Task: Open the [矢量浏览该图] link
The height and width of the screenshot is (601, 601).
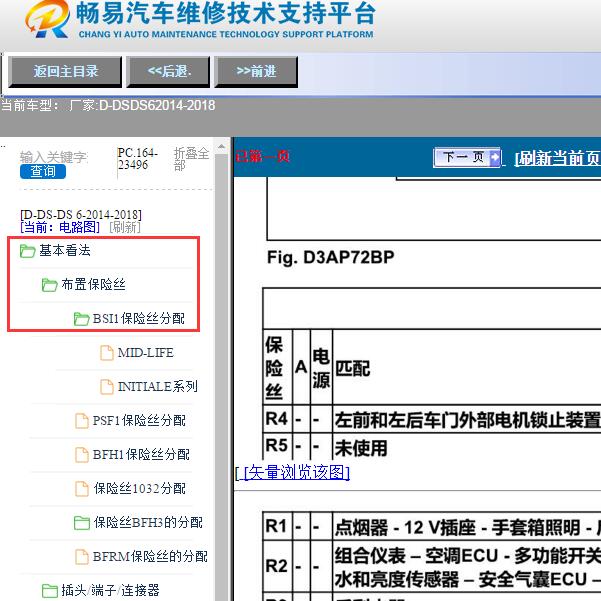Action: [296, 473]
